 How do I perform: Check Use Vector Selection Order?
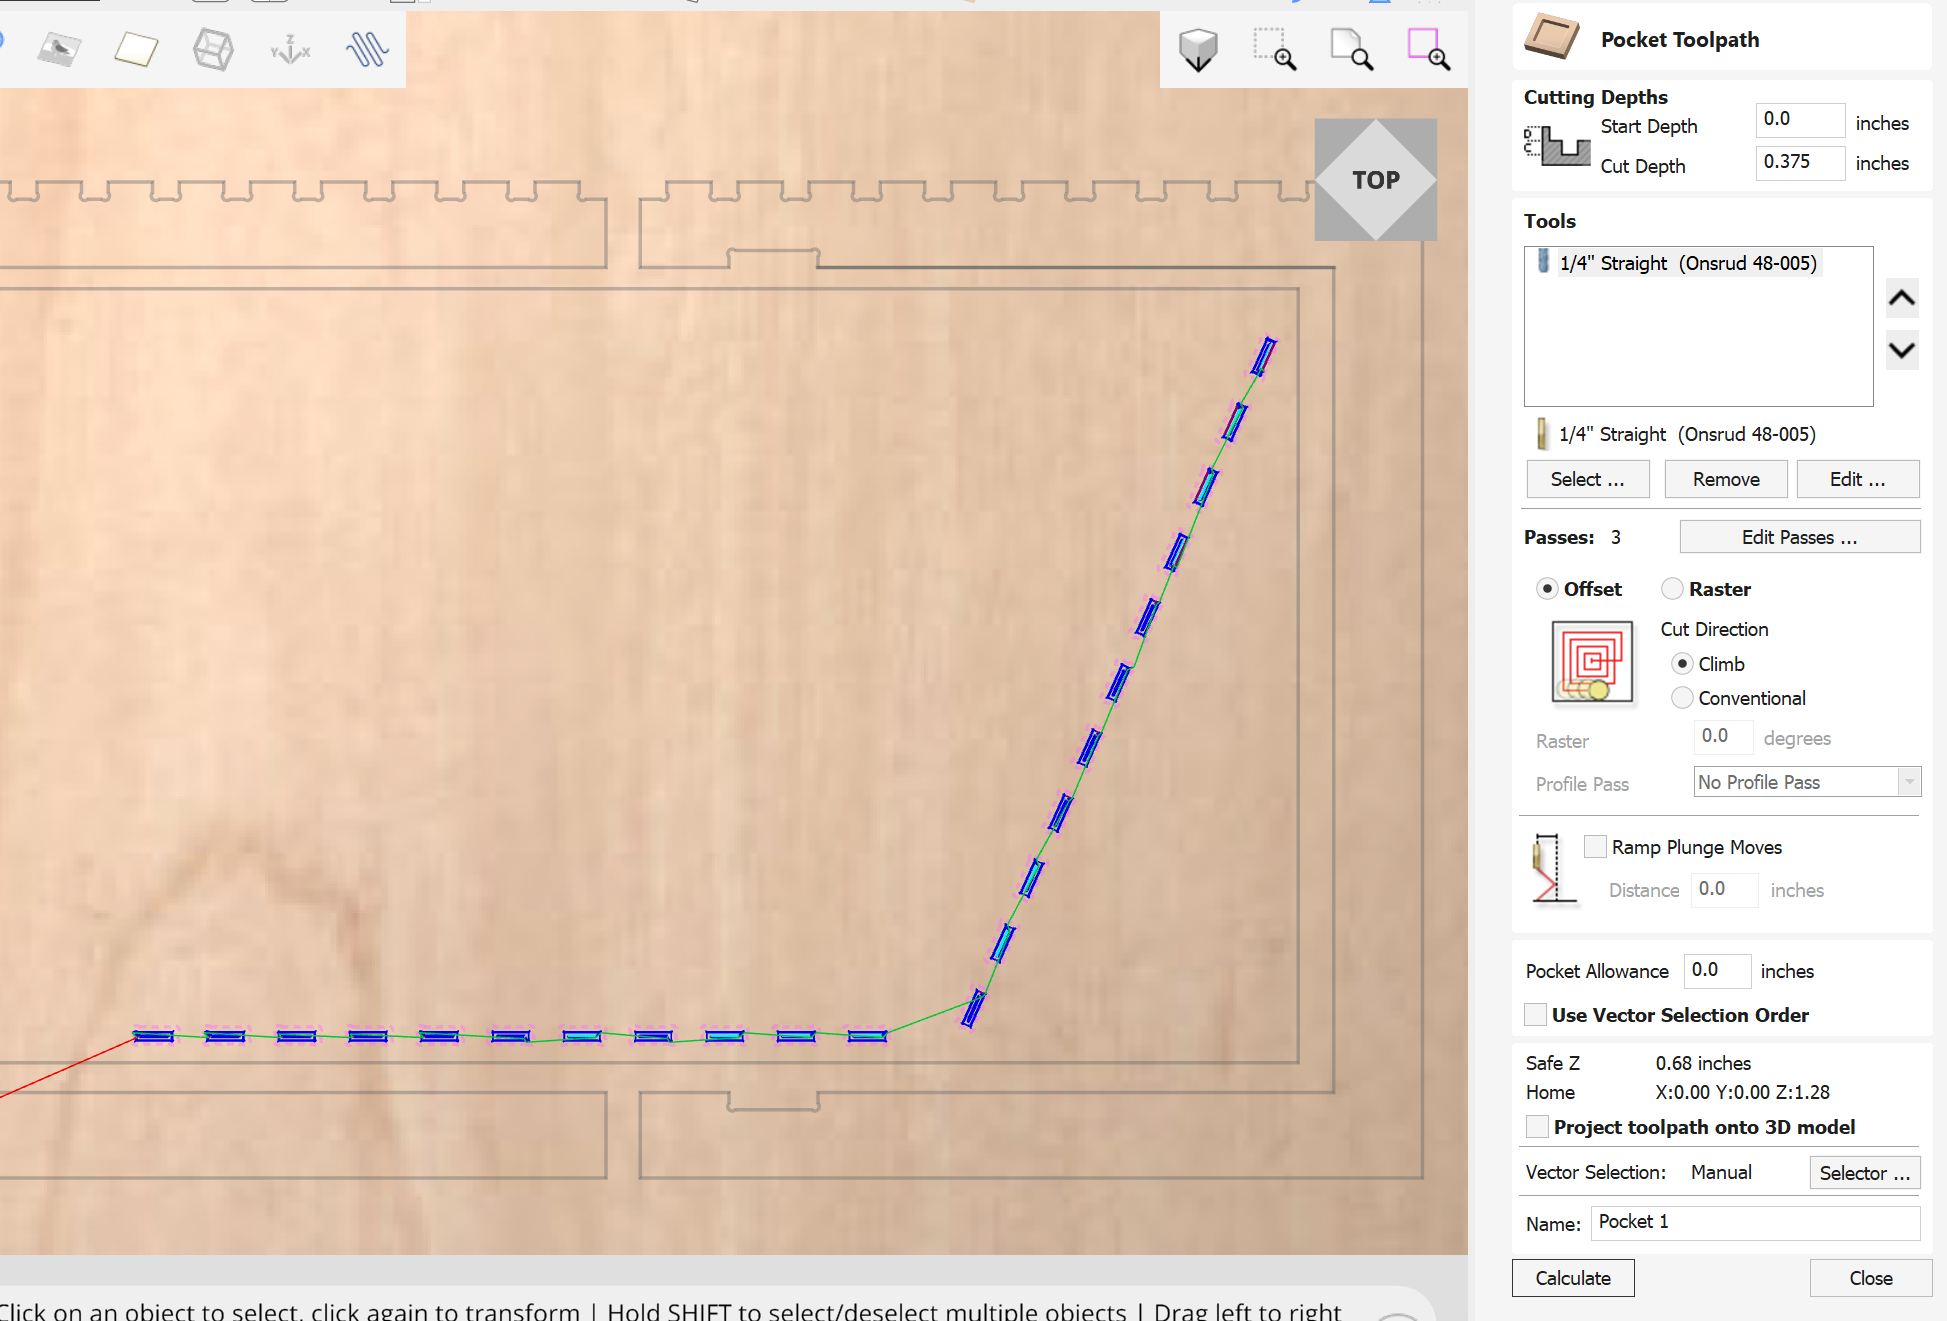(1535, 1015)
